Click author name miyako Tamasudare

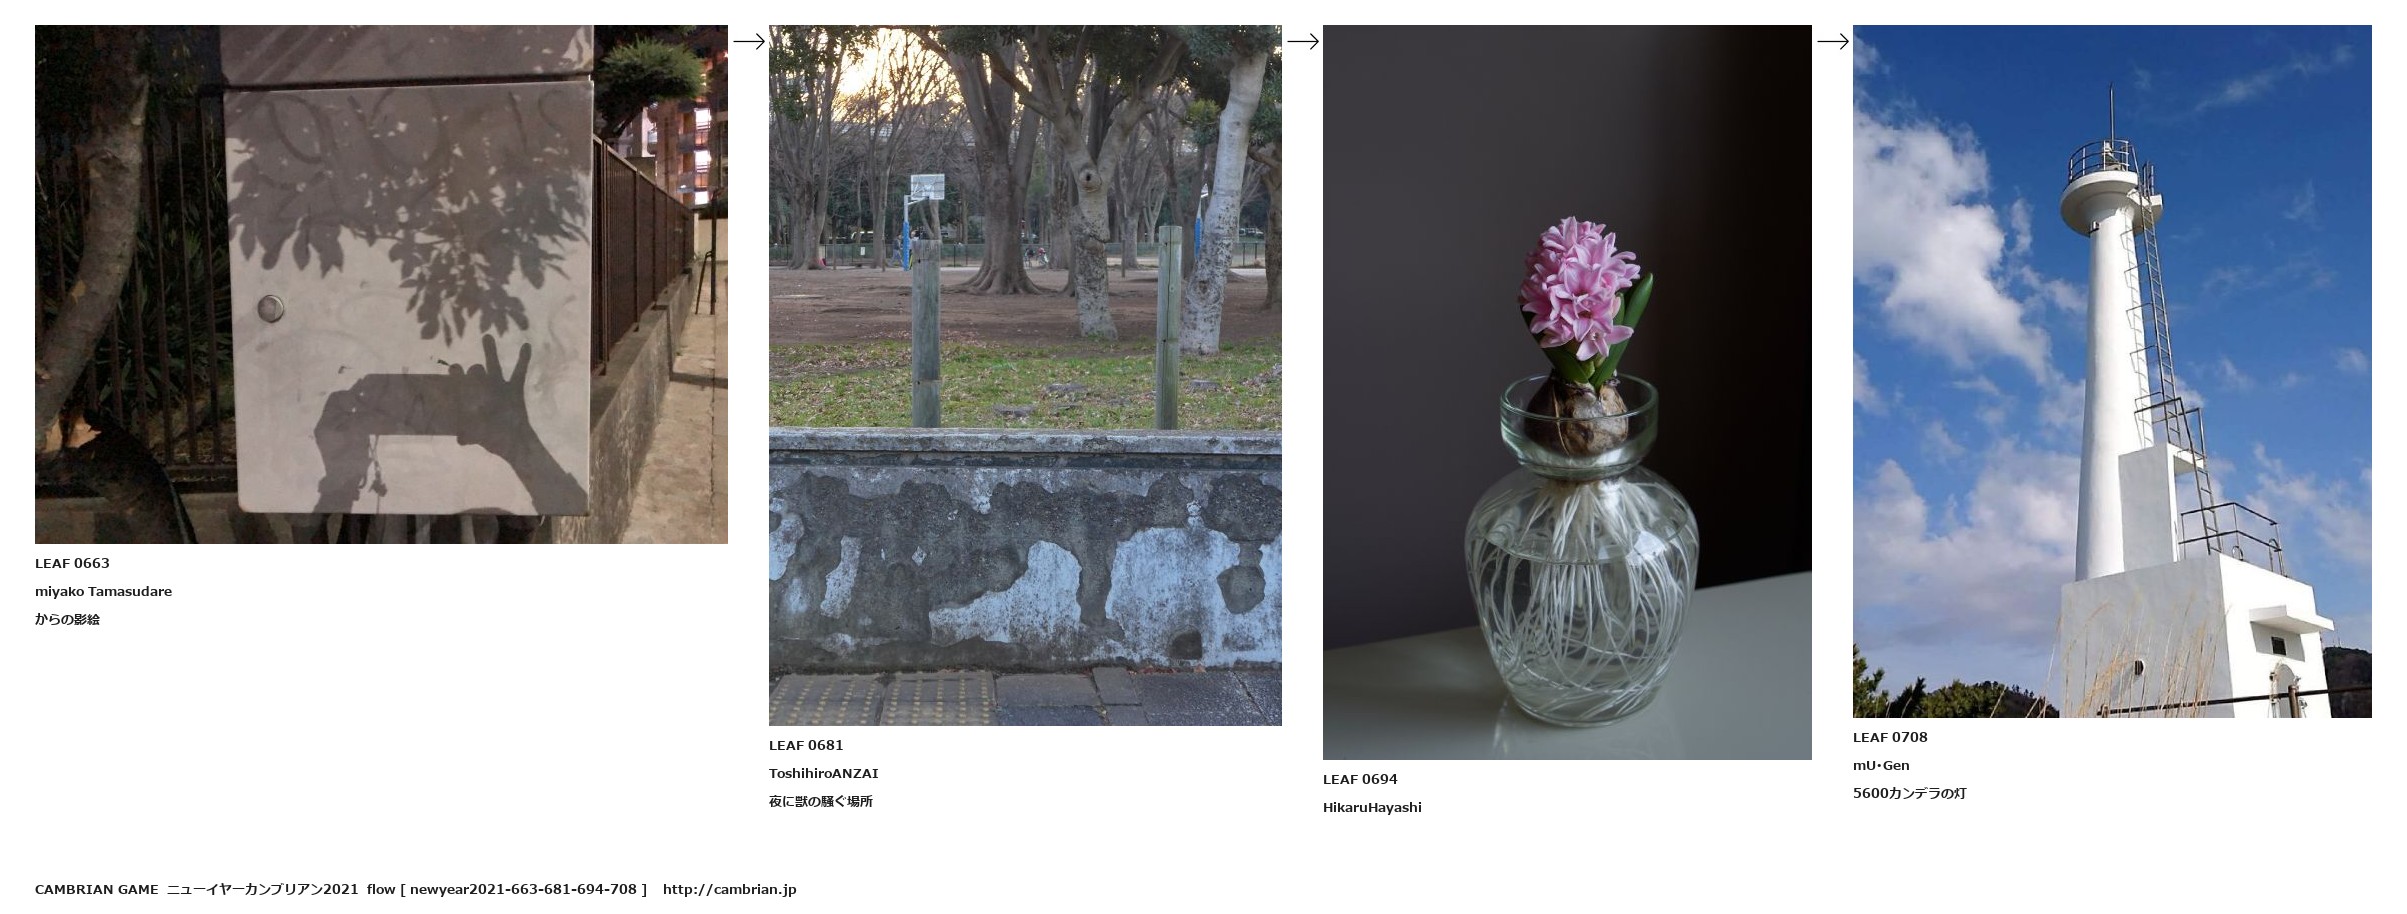click(x=103, y=591)
